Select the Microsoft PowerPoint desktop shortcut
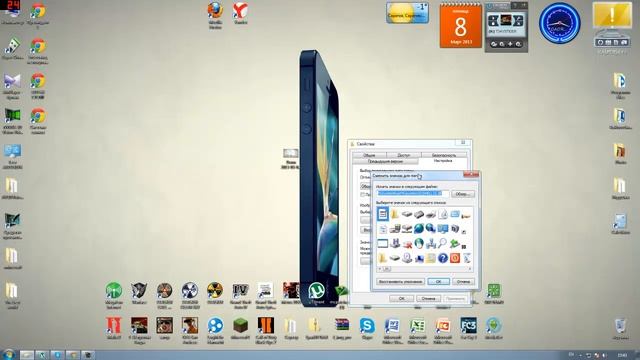The width and height of the screenshot is (640, 360). (443, 330)
